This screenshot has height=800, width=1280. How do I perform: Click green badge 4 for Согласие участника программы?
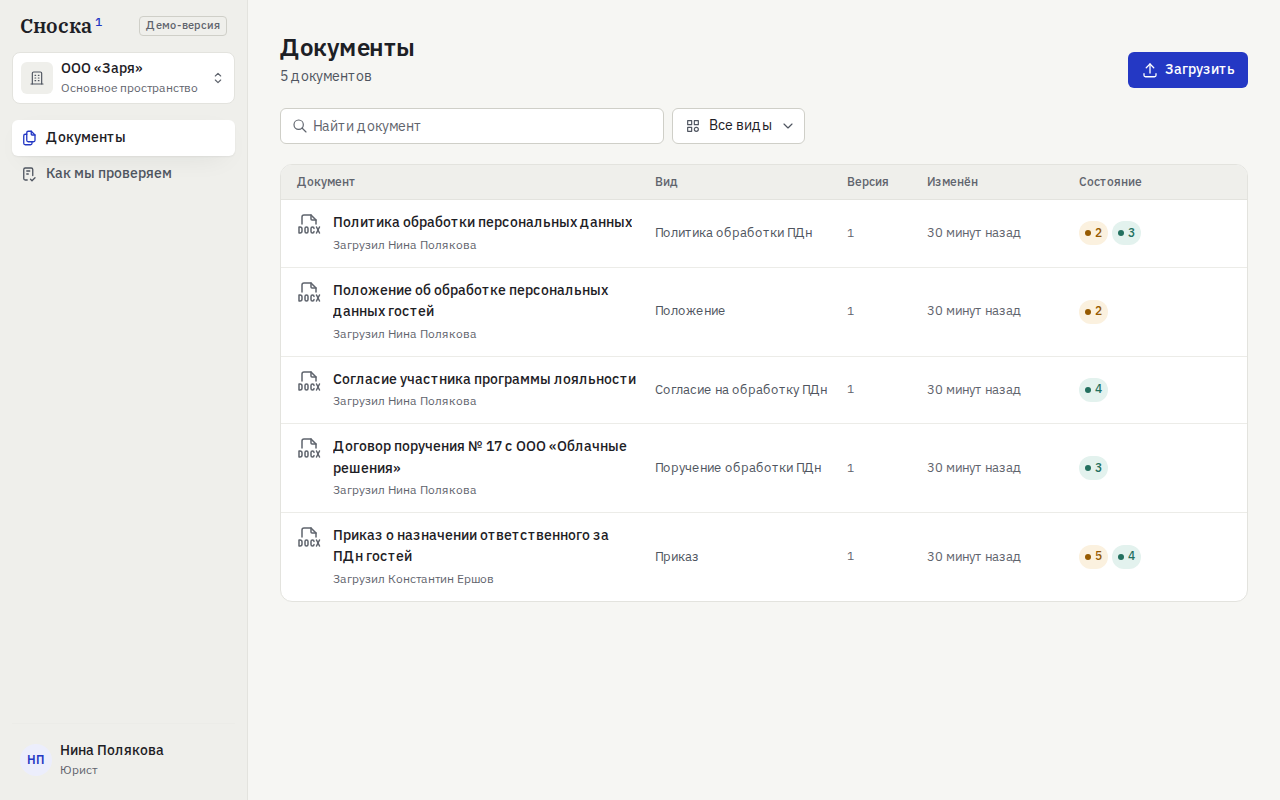click(1093, 390)
